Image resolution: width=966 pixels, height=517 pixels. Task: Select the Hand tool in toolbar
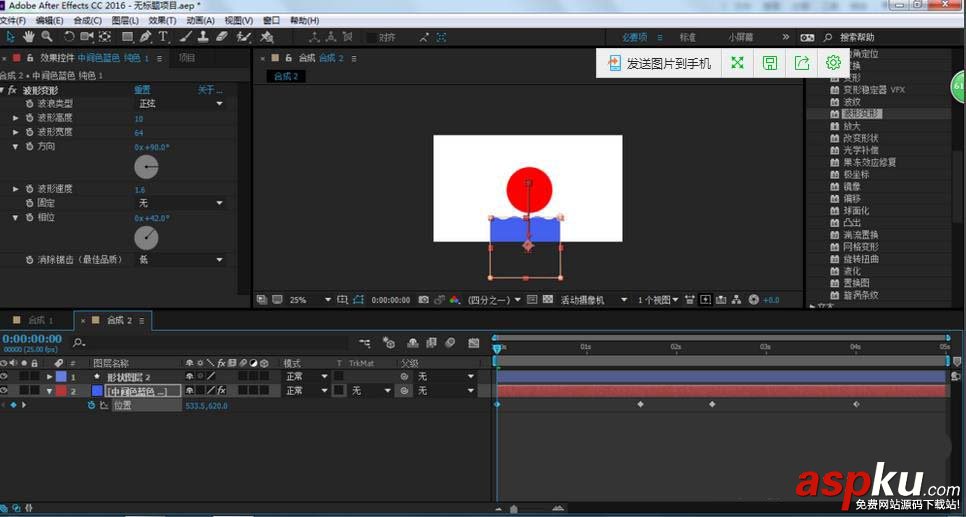click(x=29, y=37)
